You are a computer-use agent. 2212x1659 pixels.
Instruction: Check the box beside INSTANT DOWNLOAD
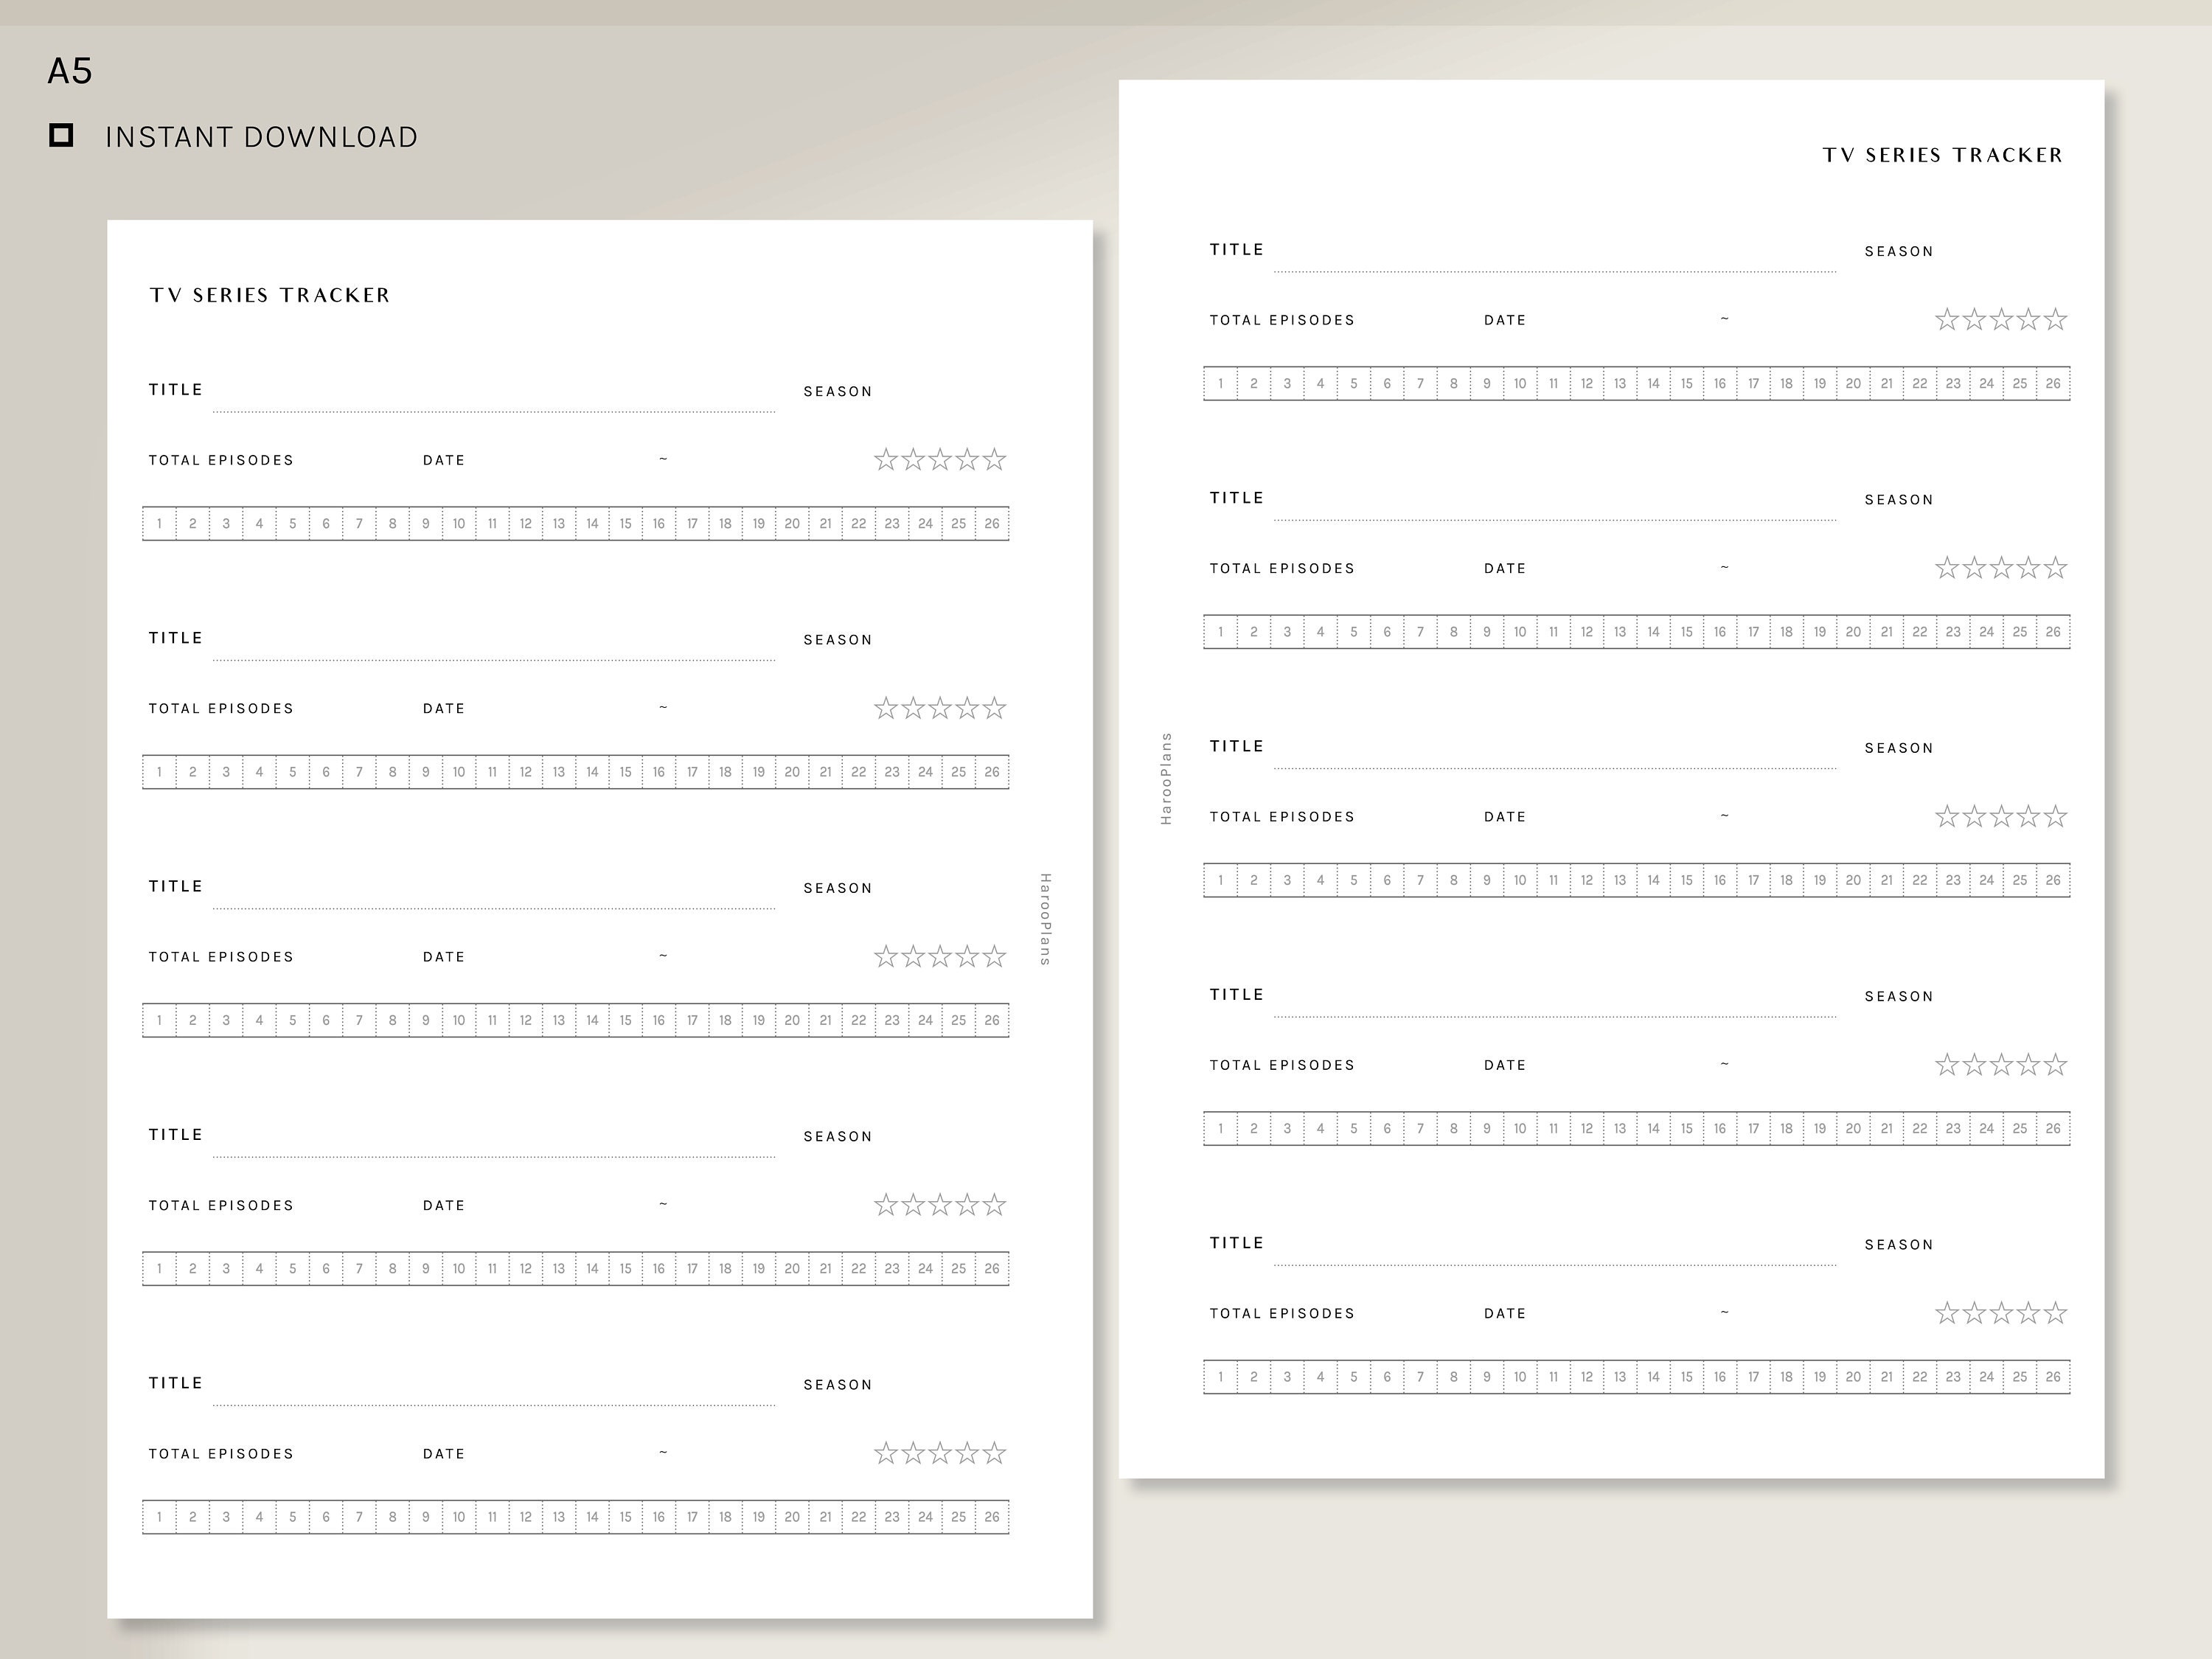tap(62, 134)
